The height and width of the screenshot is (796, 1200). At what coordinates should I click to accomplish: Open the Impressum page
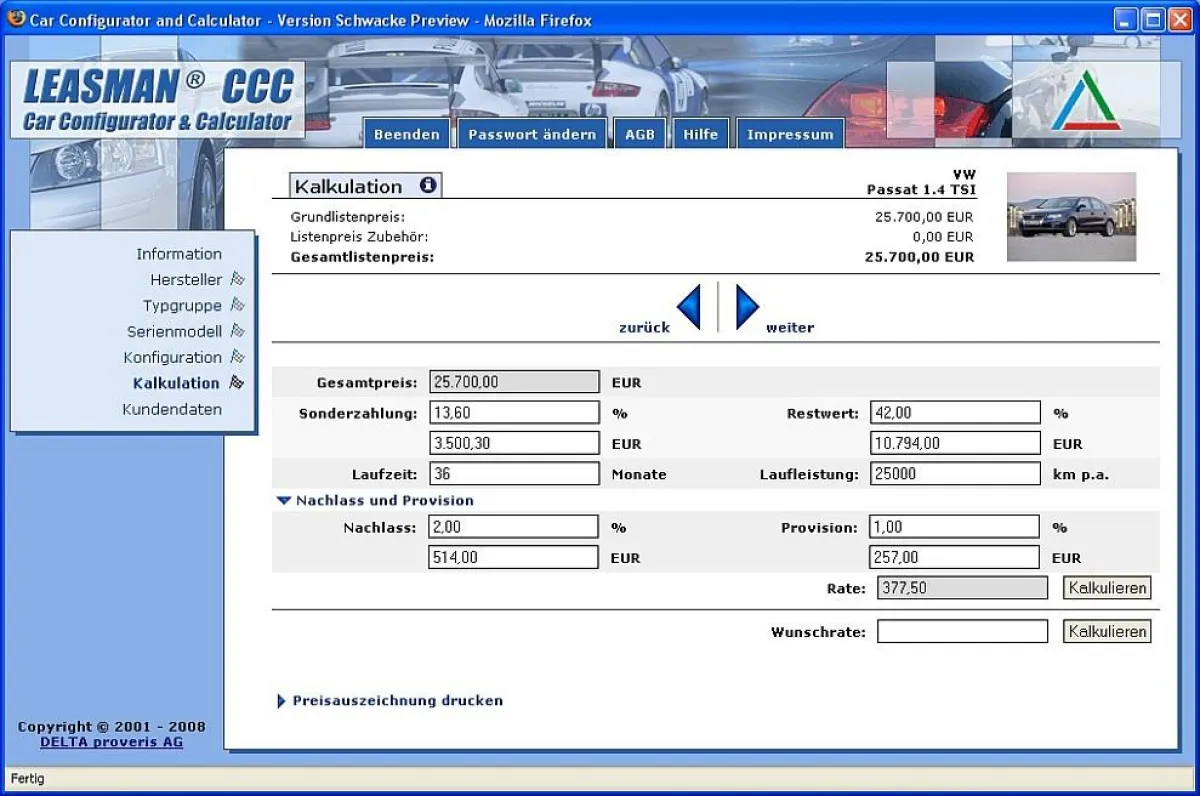pyautogui.click(x=790, y=133)
